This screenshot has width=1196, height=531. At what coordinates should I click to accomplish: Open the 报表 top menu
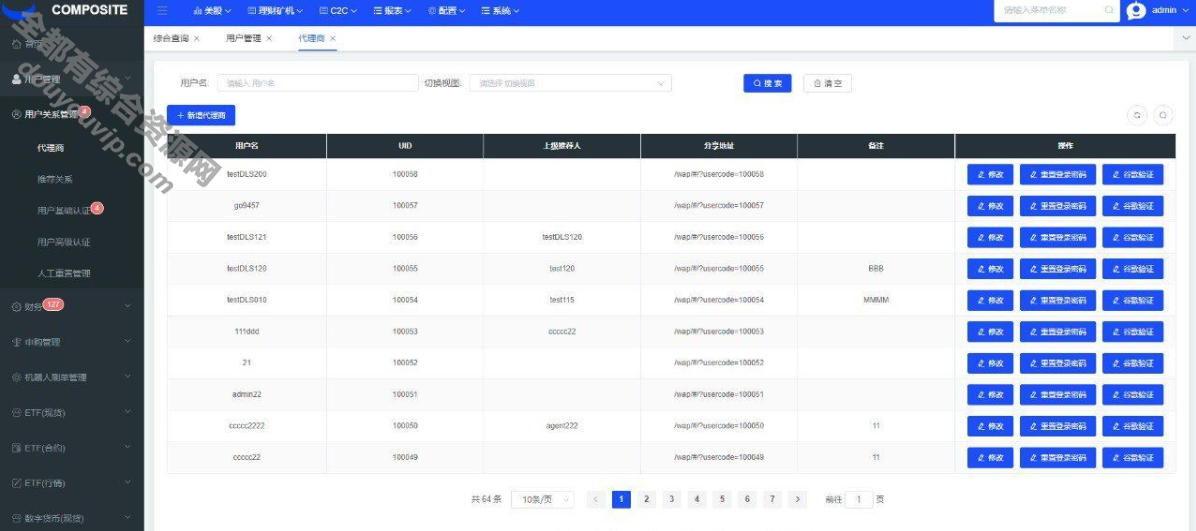click(x=393, y=11)
